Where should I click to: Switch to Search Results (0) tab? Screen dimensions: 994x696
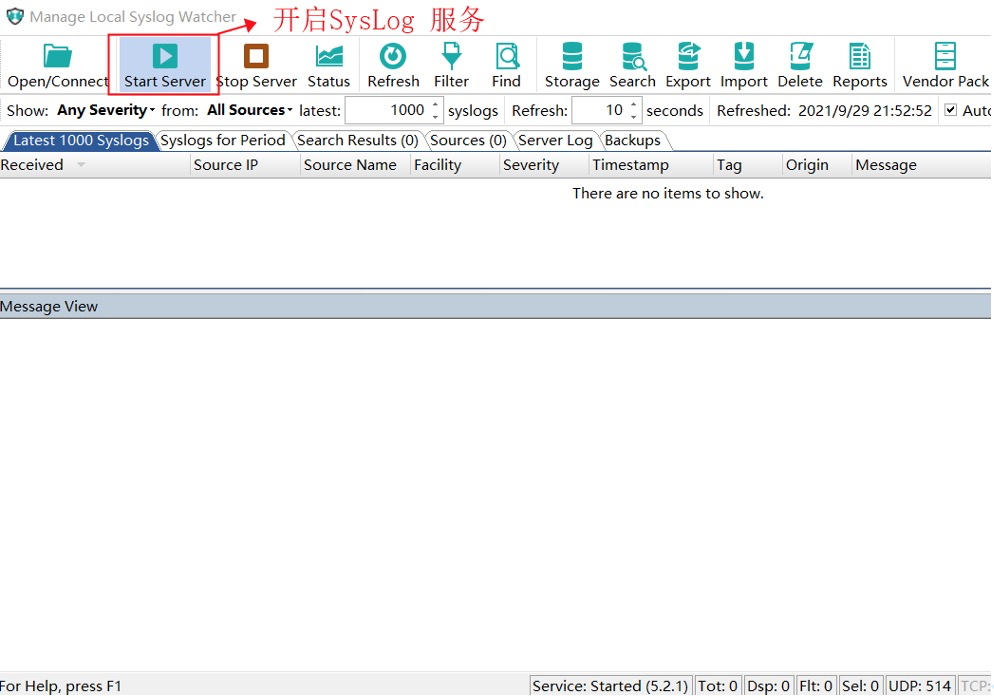358,140
